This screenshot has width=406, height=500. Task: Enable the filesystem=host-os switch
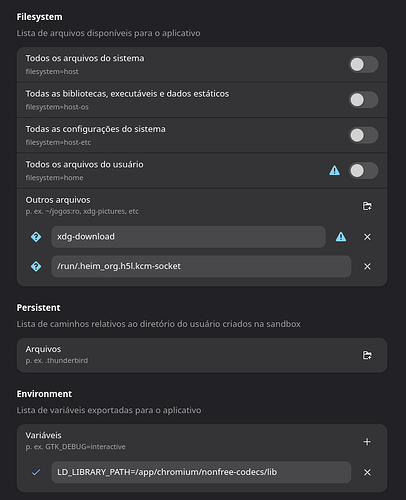coord(363,100)
